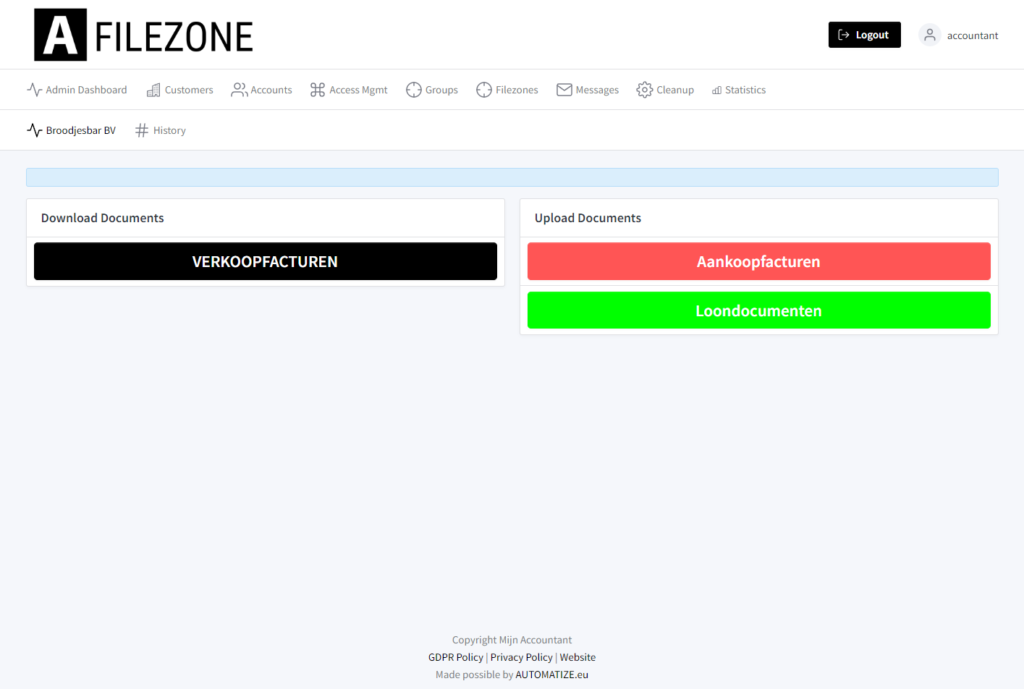
Task: Click the Filezones crosshair icon
Action: [x=484, y=89]
